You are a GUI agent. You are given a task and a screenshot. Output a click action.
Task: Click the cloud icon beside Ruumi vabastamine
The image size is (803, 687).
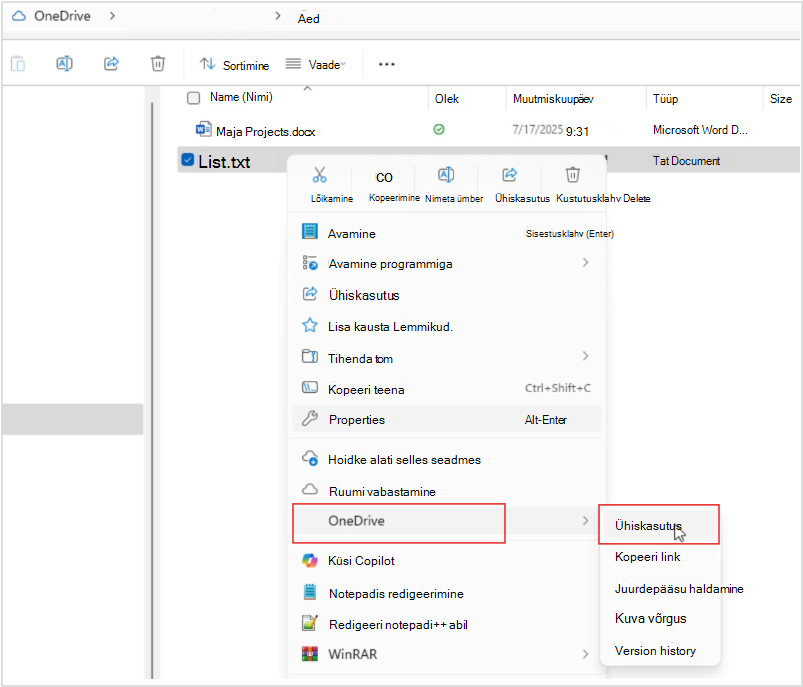pyautogui.click(x=310, y=489)
